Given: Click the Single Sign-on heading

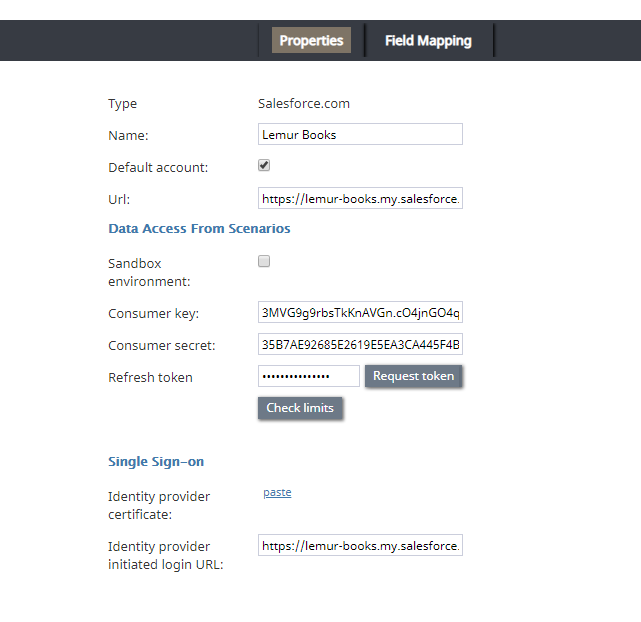Looking at the screenshot, I should [156, 461].
